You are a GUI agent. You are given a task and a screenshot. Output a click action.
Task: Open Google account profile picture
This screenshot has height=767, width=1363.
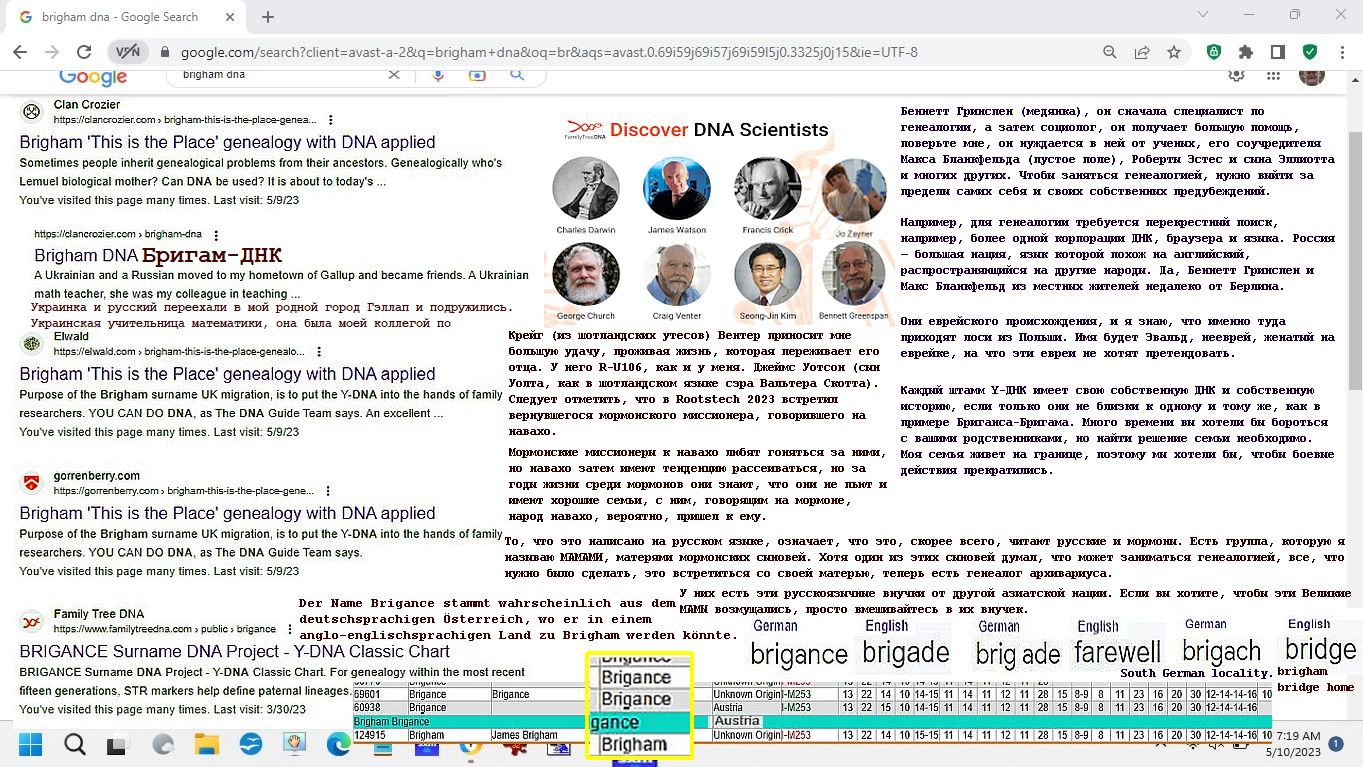[1311, 76]
